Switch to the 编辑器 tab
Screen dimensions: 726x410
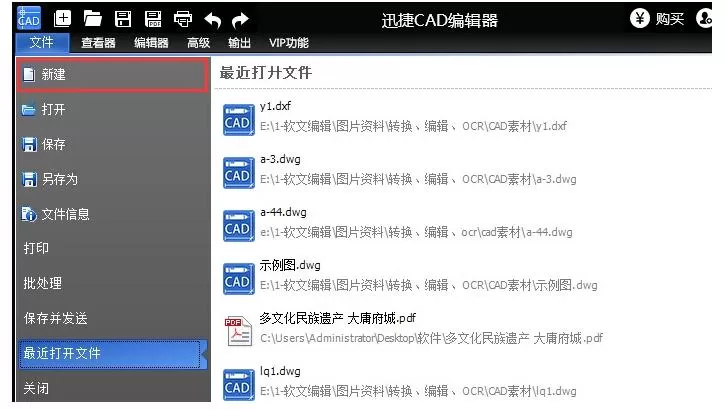[x=151, y=43]
